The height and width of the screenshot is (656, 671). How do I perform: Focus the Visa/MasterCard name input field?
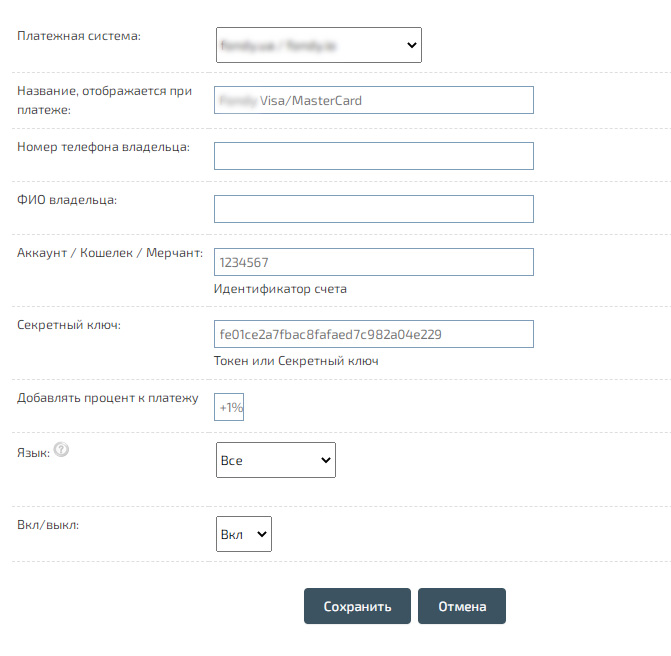373,100
